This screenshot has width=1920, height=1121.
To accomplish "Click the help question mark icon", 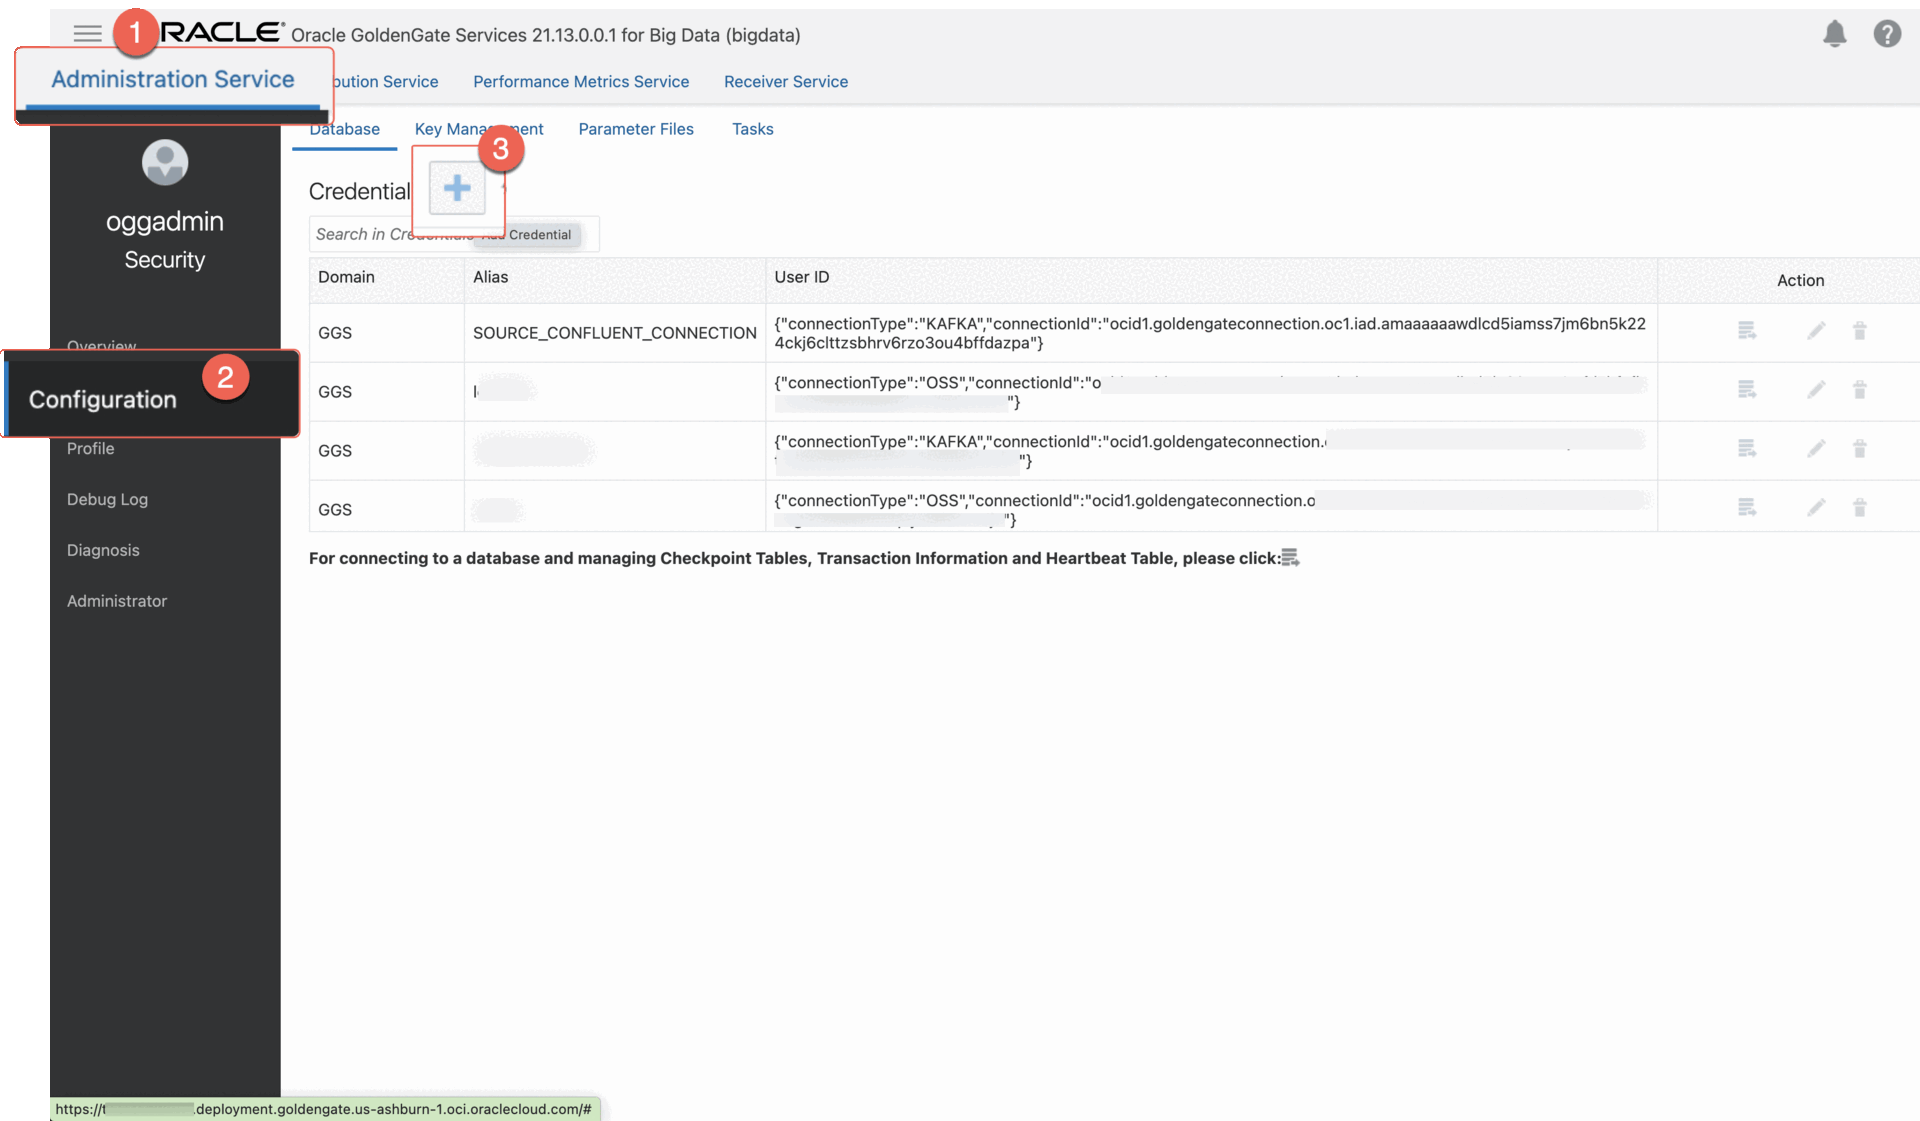I will [x=1886, y=34].
